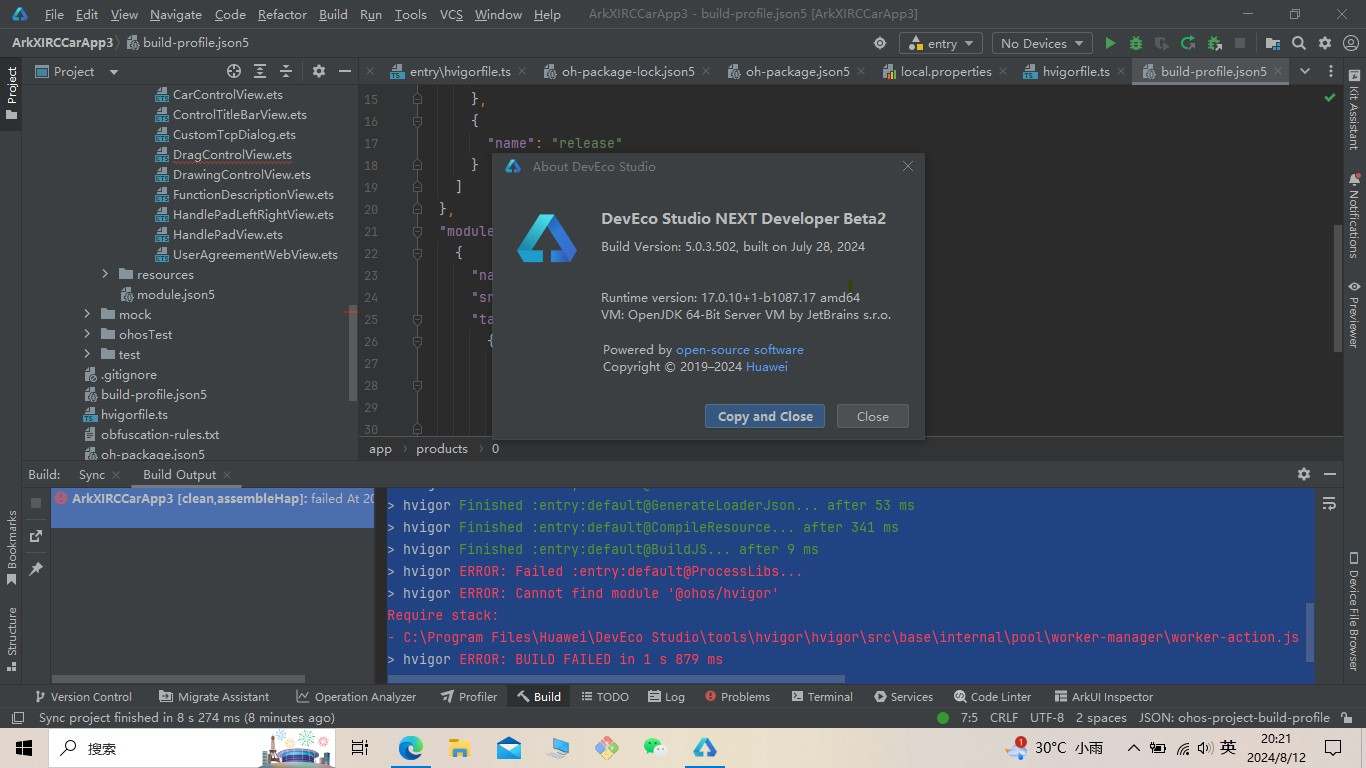Open Windows Start menu
Image resolution: width=1366 pixels, height=768 pixels.
coord(23,748)
